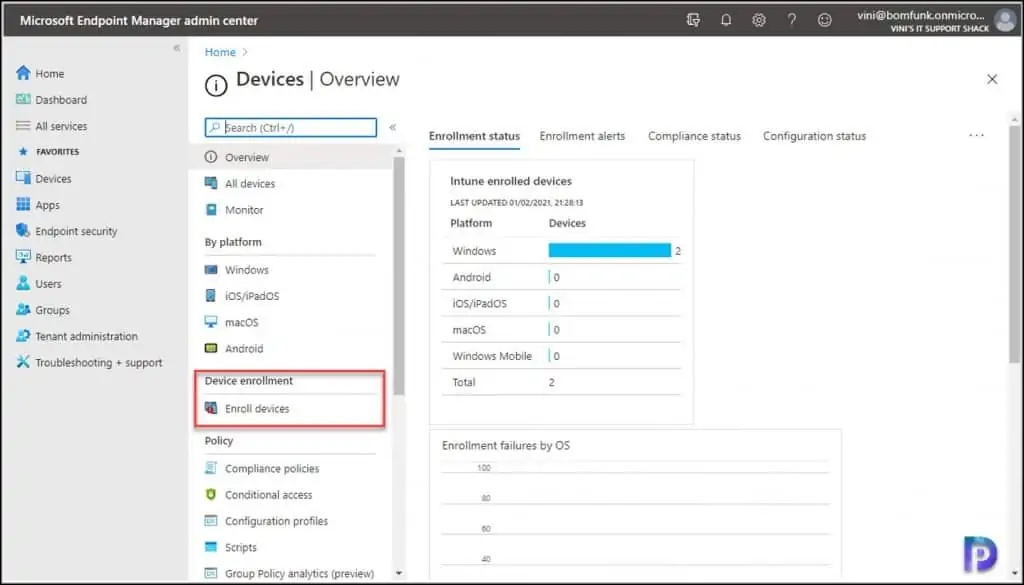The width and height of the screenshot is (1024, 585).
Task: Click the macOS platform icon
Action: coord(211,322)
